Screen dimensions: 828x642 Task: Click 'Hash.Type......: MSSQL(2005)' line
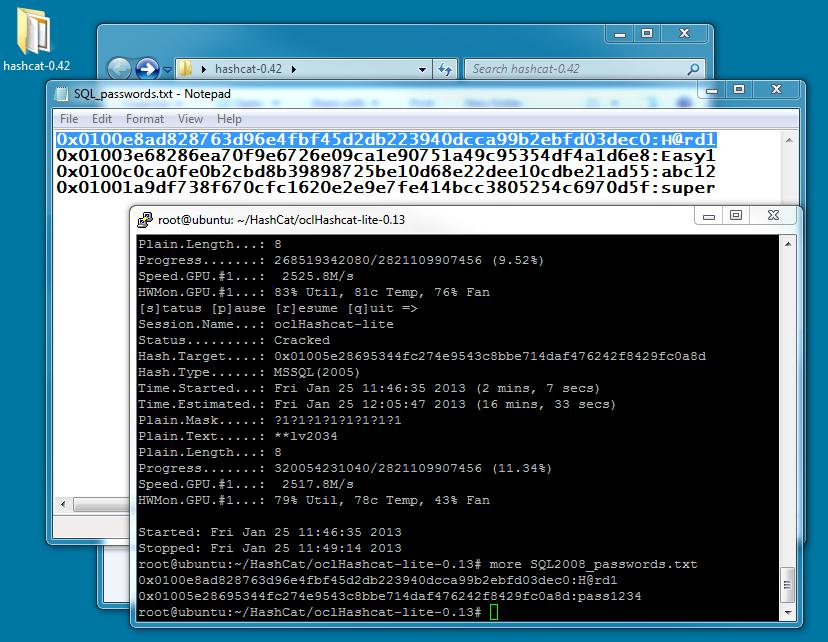tap(249, 372)
